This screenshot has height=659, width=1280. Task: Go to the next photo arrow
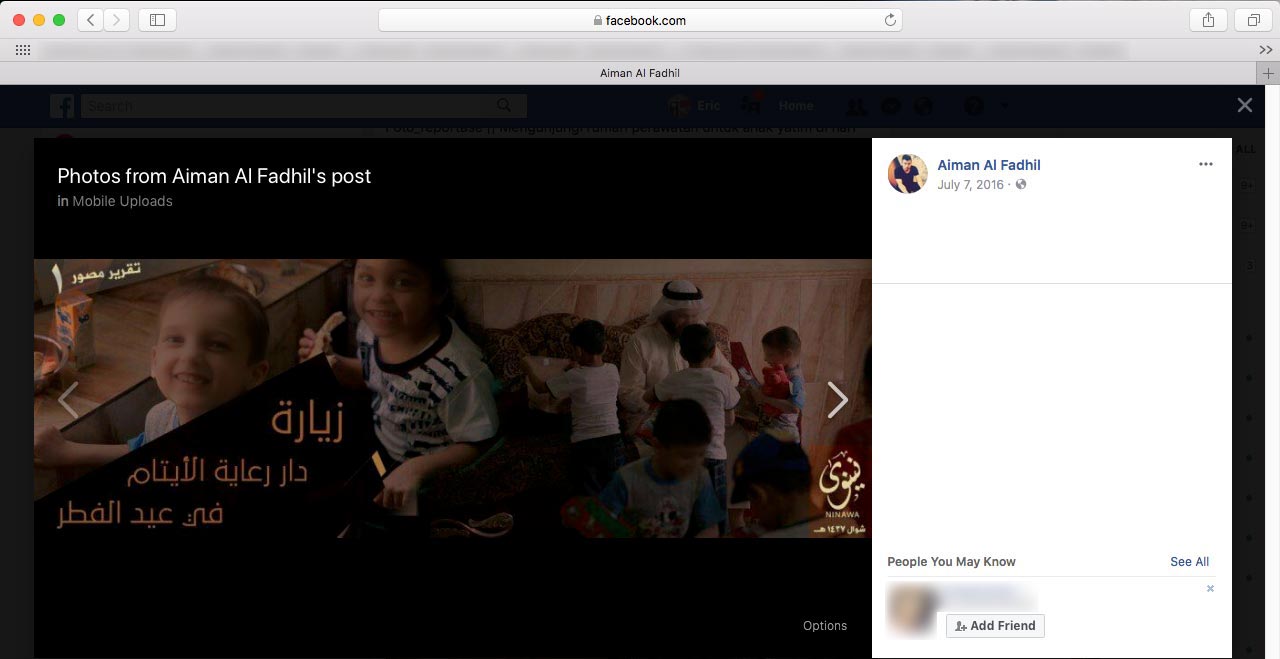(837, 400)
